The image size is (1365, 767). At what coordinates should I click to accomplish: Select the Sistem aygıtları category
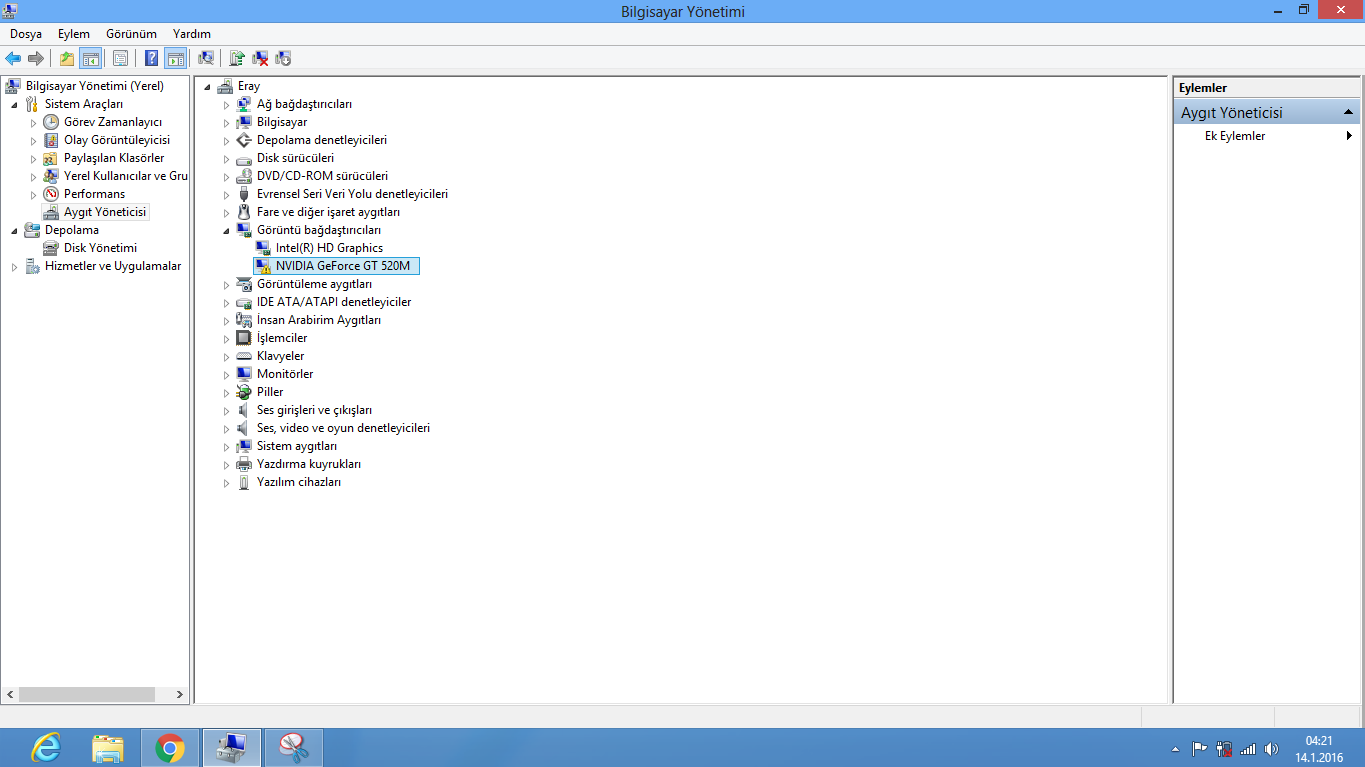297,446
